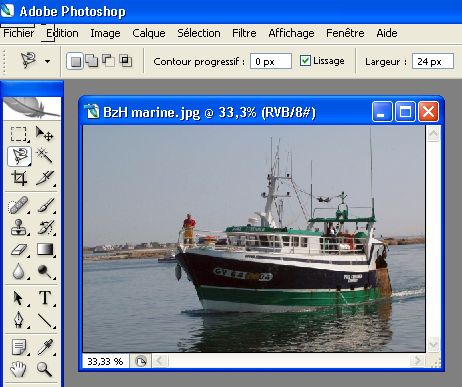Choose the Intersect with selection mode

coord(126,61)
